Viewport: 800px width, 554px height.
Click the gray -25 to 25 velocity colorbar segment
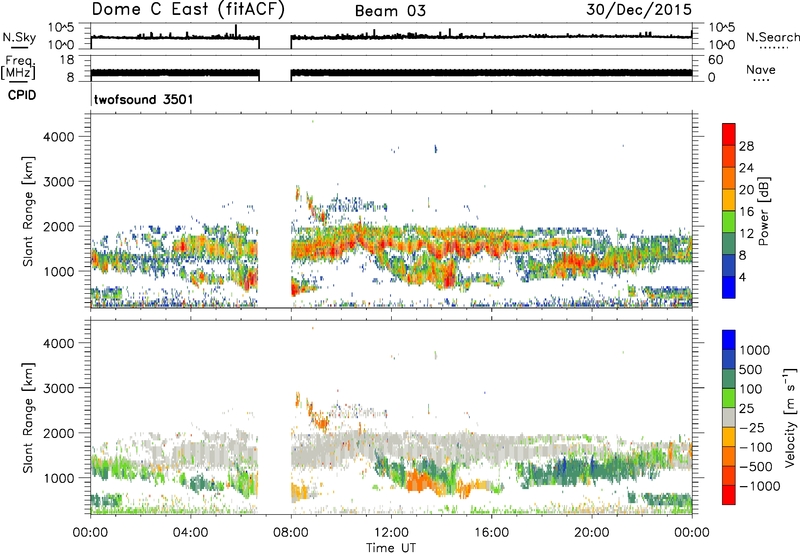[x=729, y=417]
